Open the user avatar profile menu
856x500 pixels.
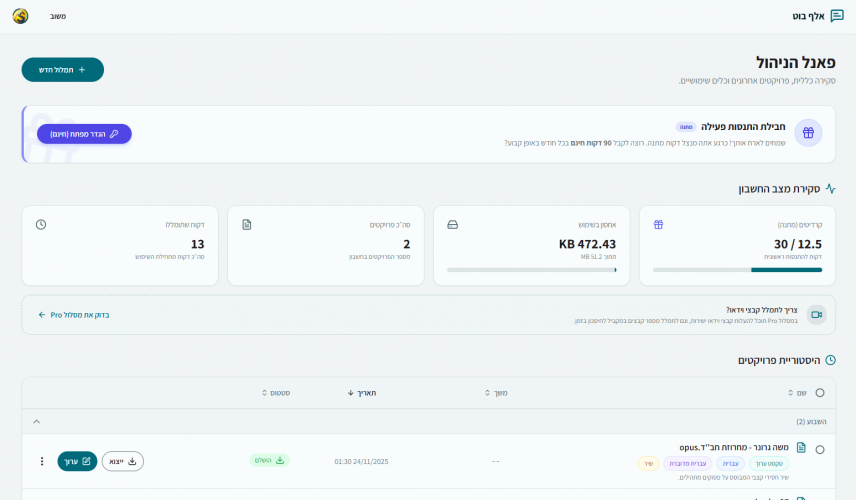[x=20, y=16]
